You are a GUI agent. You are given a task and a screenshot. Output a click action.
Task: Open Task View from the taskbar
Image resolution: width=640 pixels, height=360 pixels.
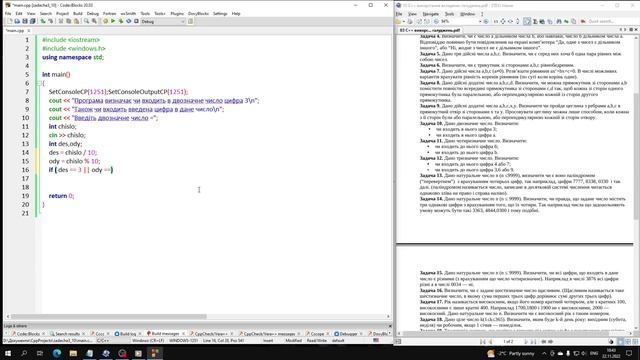(40, 353)
